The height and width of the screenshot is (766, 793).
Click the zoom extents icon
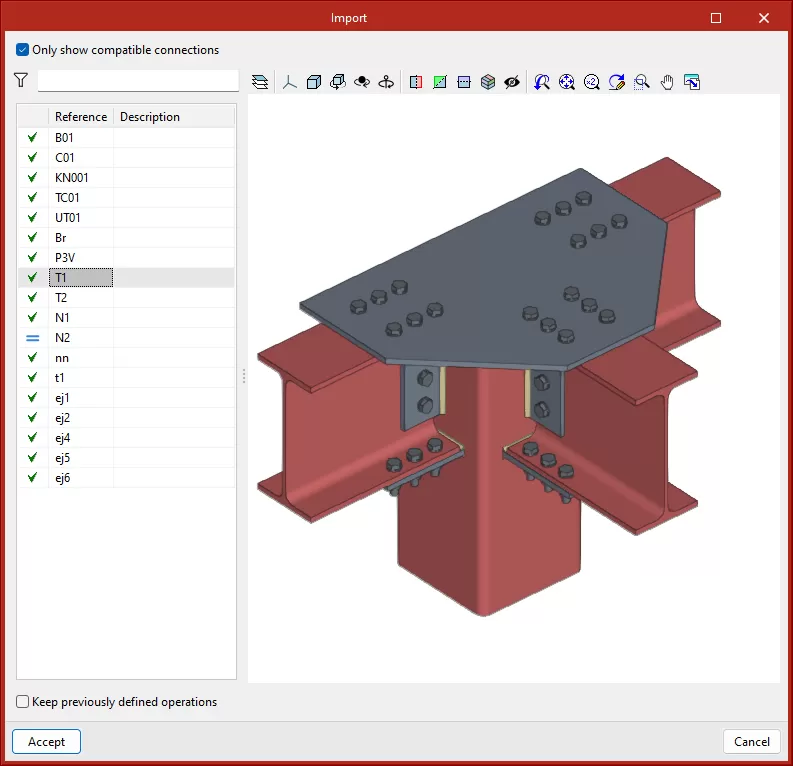[x=567, y=82]
